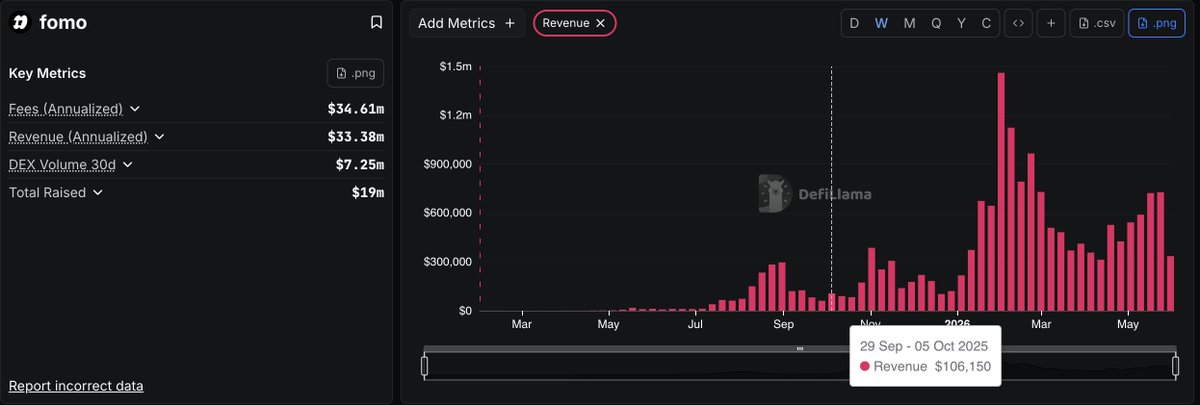Switch chart to Yearly (Y) interval
Viewport: 1200px width, 405px height.
pos(961,23)
